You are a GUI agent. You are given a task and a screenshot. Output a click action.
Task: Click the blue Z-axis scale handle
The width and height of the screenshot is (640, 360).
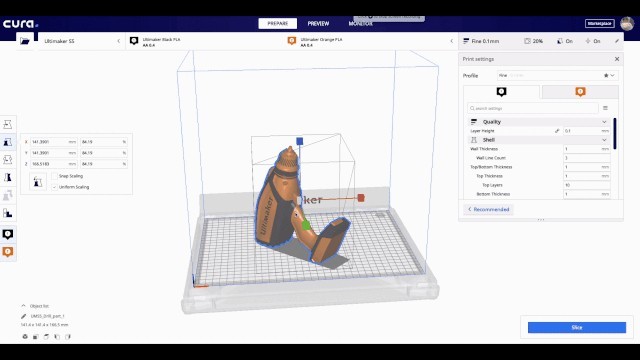(x=300, y=141)
